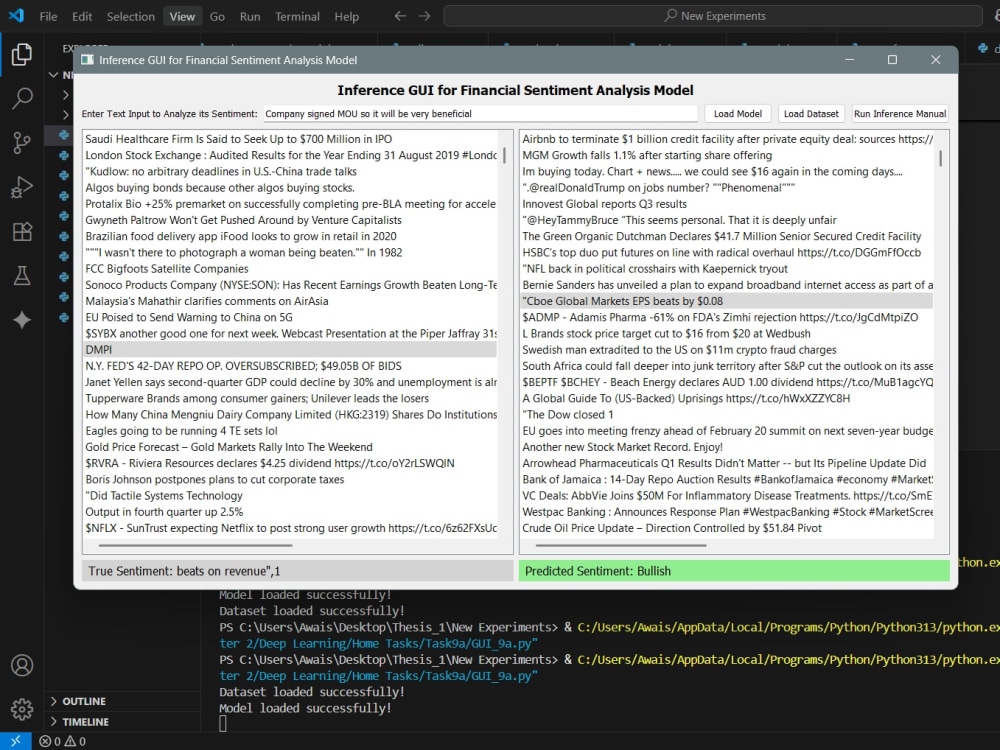Viewport: 1000px width, 750px height.
Task: Open the sparkle AI assistant view
Action: (x=22, y=320)
